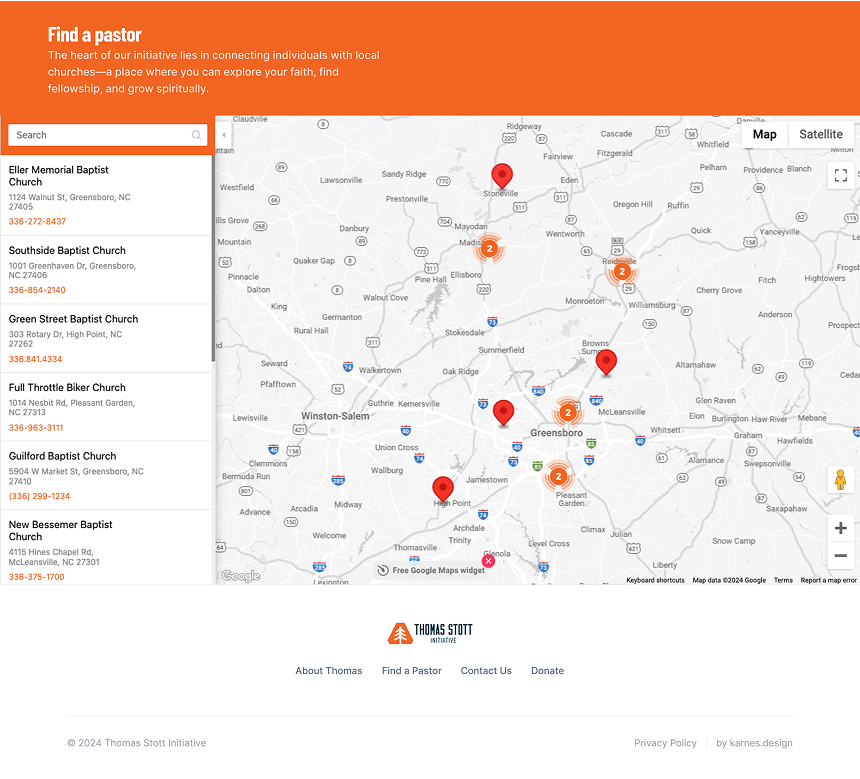Open Keyboard shortcuts on map
The image size is (860, 779).
click(x=655, y=580)
